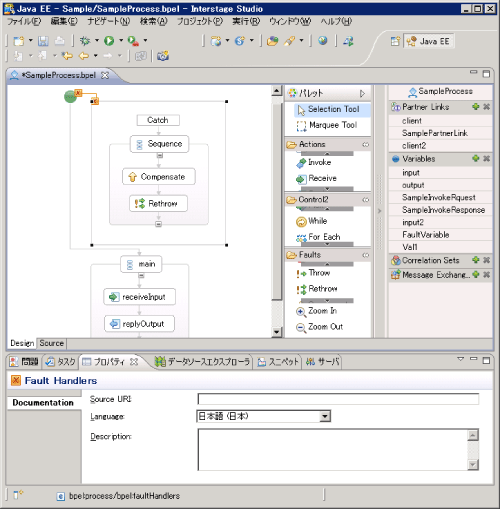The height and width of the screenshot is (509, 500).
Task: Open the データソースエクスプローラ tab
Action: point(202,362)
